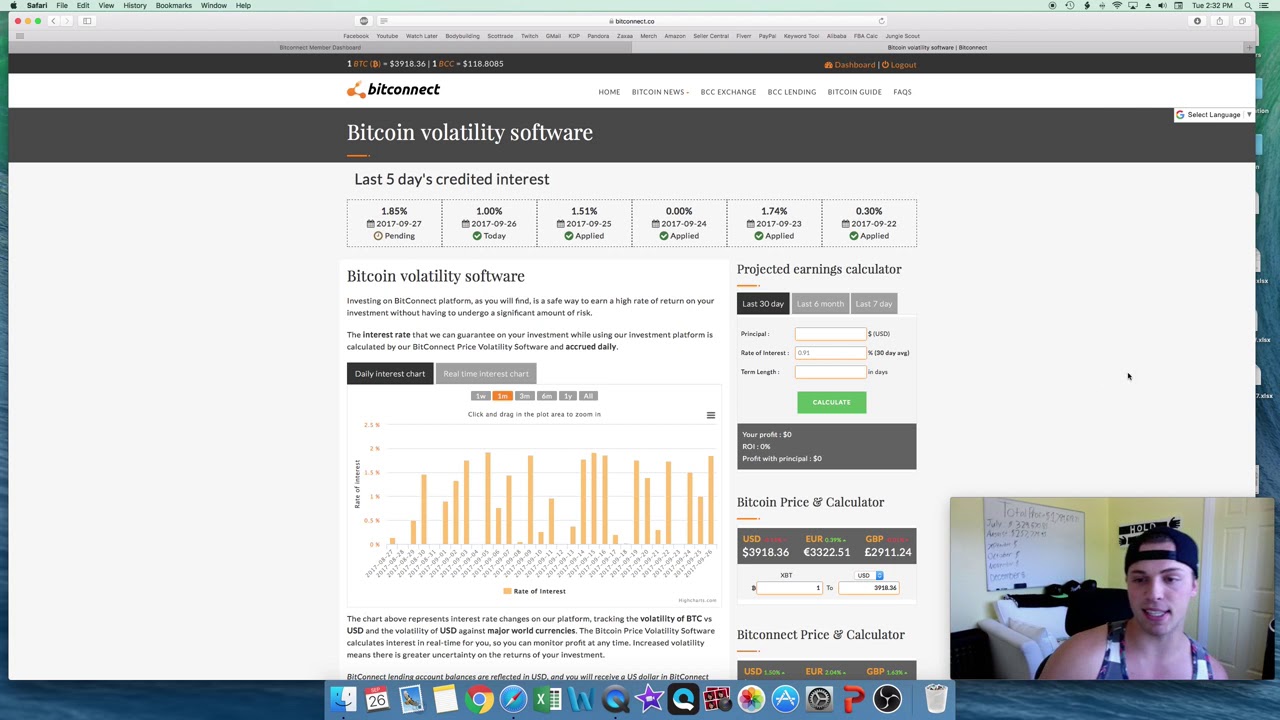Launch the Photos app from the dock
Viewport: 1280px width, 720px height.
(751, 699)
